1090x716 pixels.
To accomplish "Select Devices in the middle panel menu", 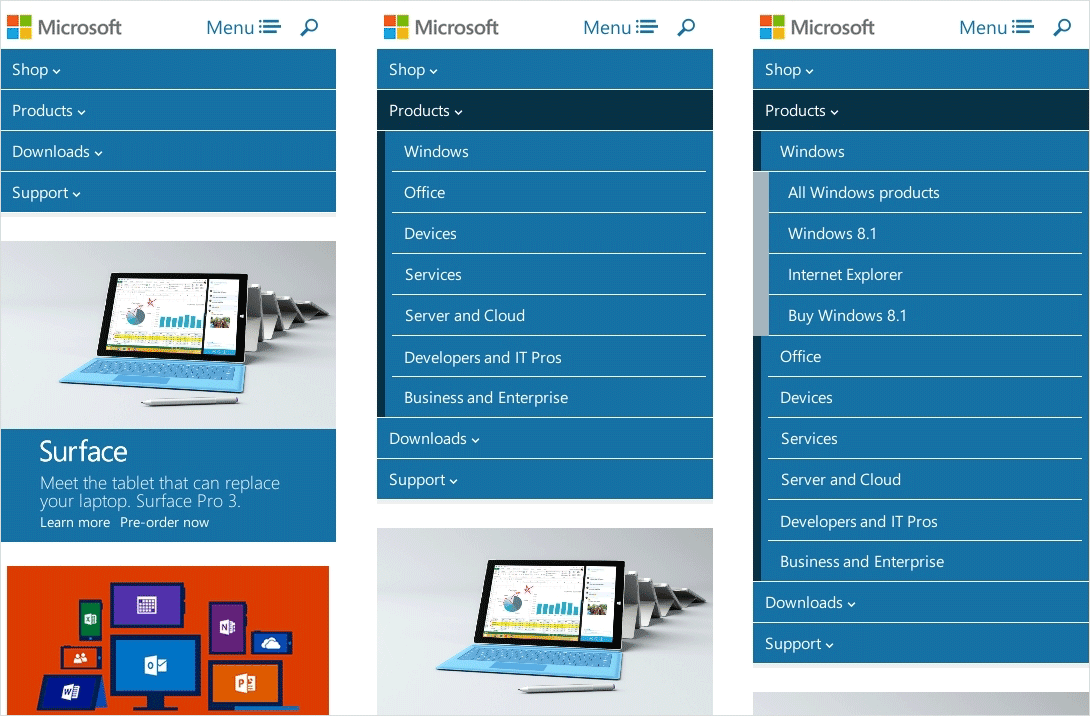I will pyautogui.click(x=548, y=234).
